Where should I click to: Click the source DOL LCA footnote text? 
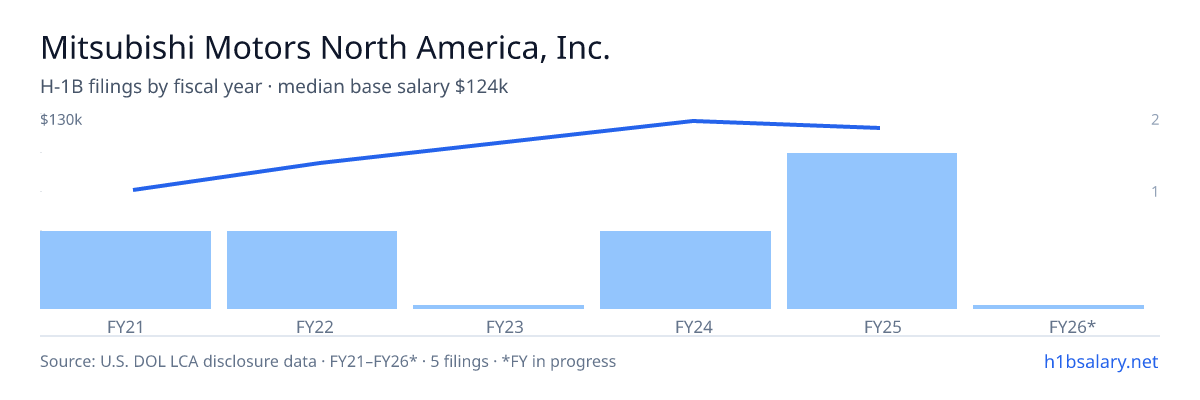click(328, 361)
